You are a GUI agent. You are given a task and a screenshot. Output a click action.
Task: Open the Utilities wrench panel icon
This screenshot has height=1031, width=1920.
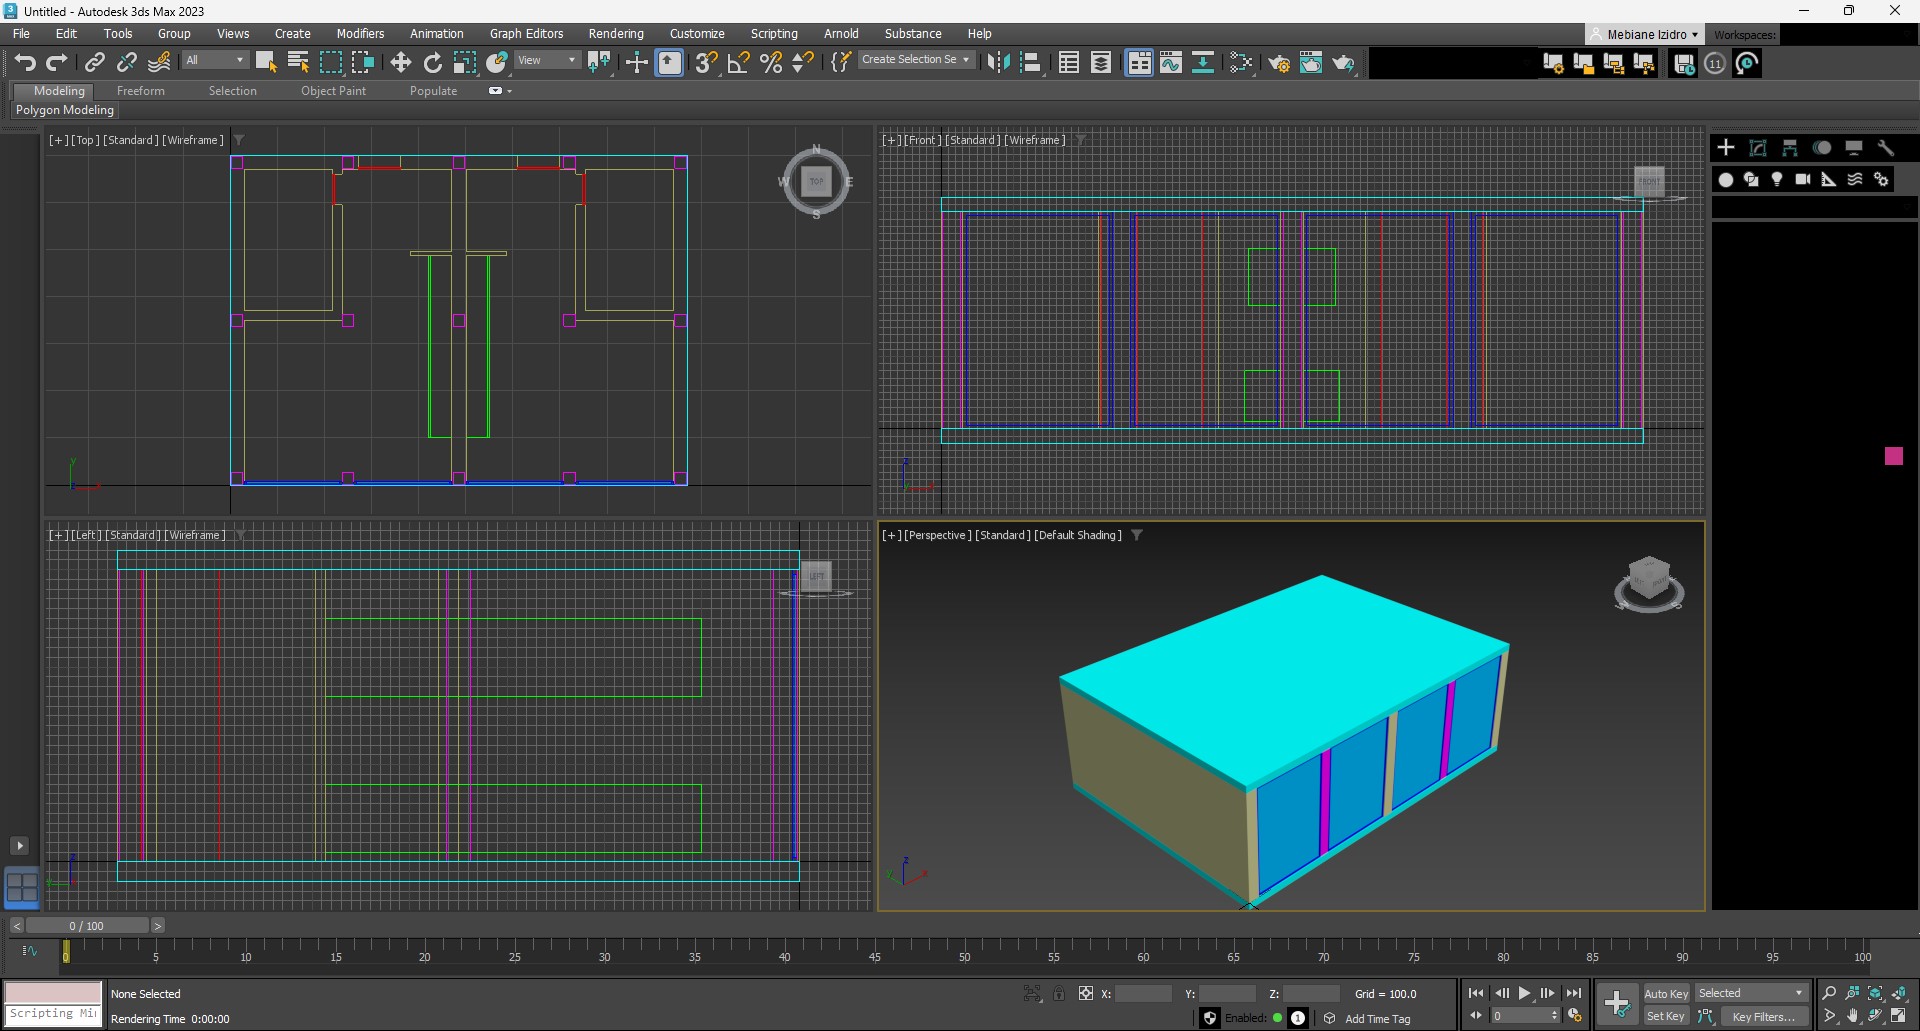(1885, 148)
